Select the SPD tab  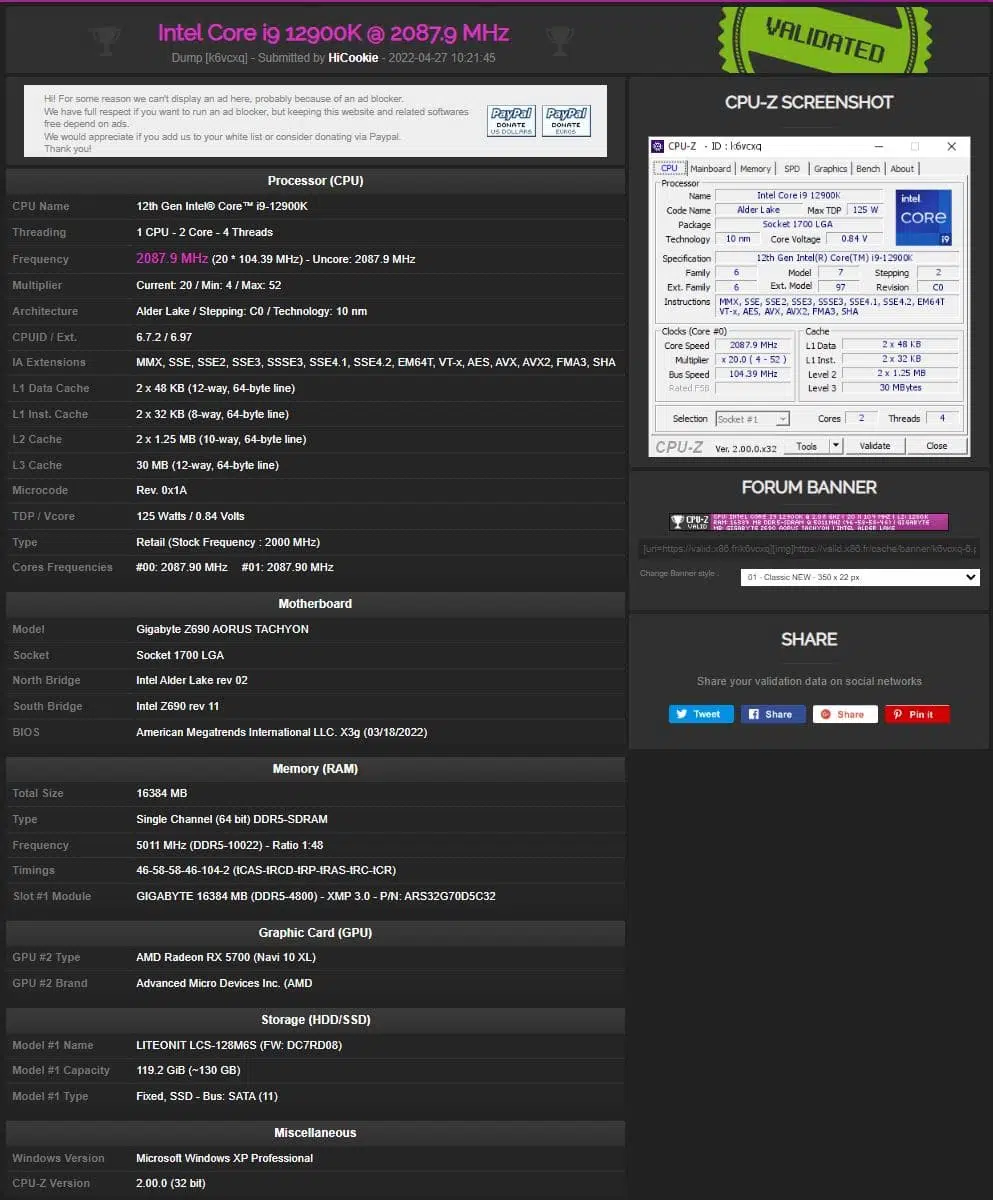(792, 169)
